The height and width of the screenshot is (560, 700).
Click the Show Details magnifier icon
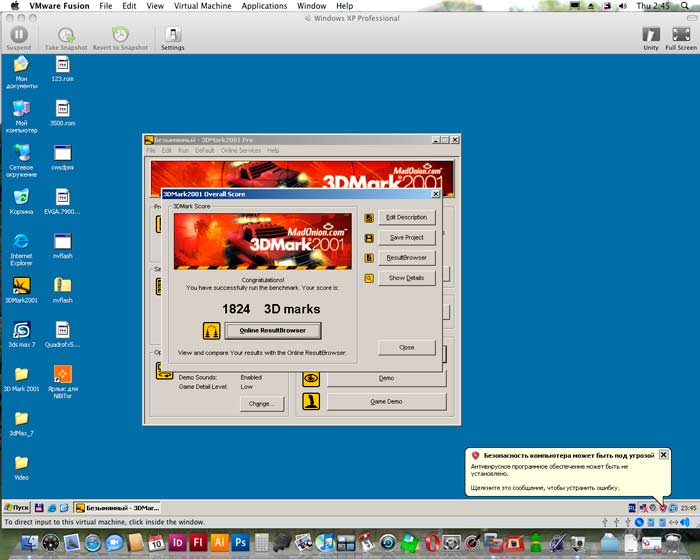click(x=369, y=278)
